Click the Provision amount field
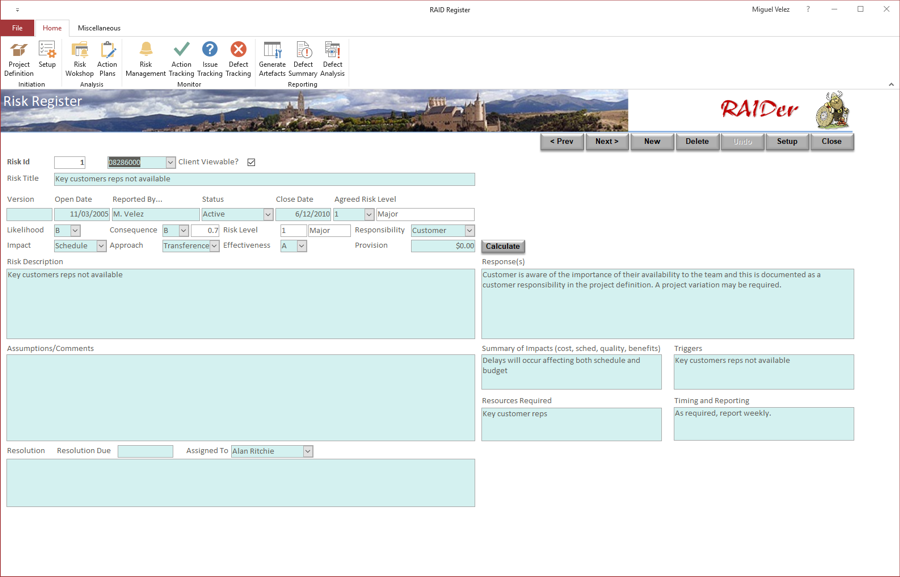The height and width of the screenshot is (577, 900). coord(443,246)
